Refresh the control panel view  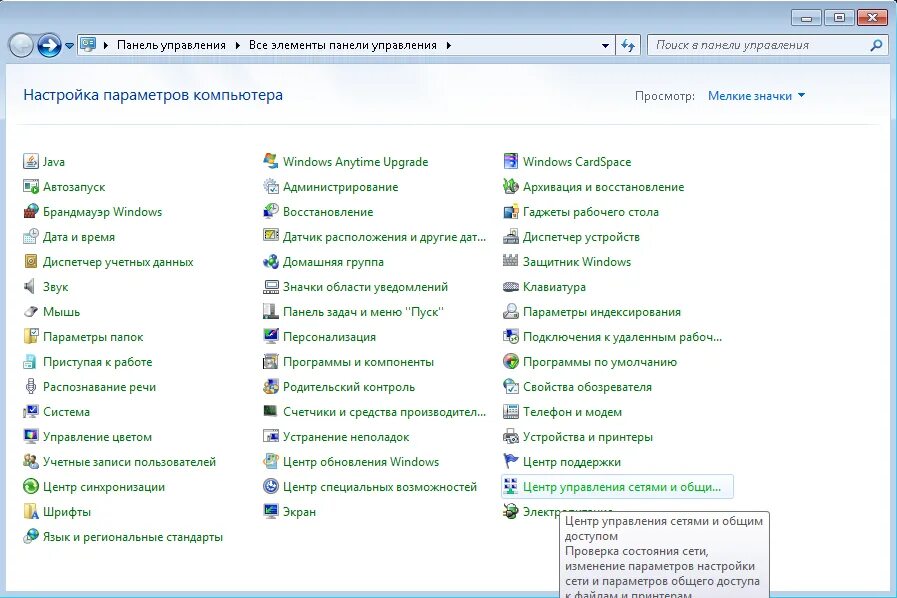(628, 45)
